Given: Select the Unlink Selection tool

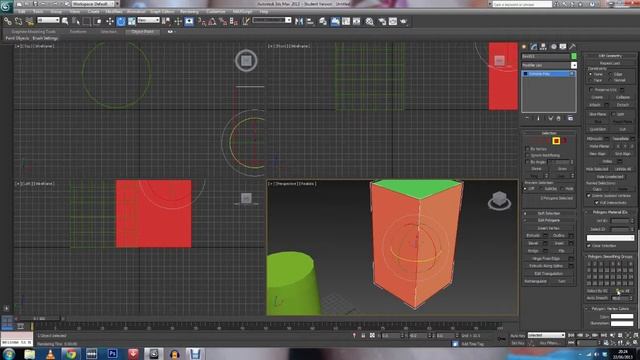Looking at the screenshot, I should point(19,21).
